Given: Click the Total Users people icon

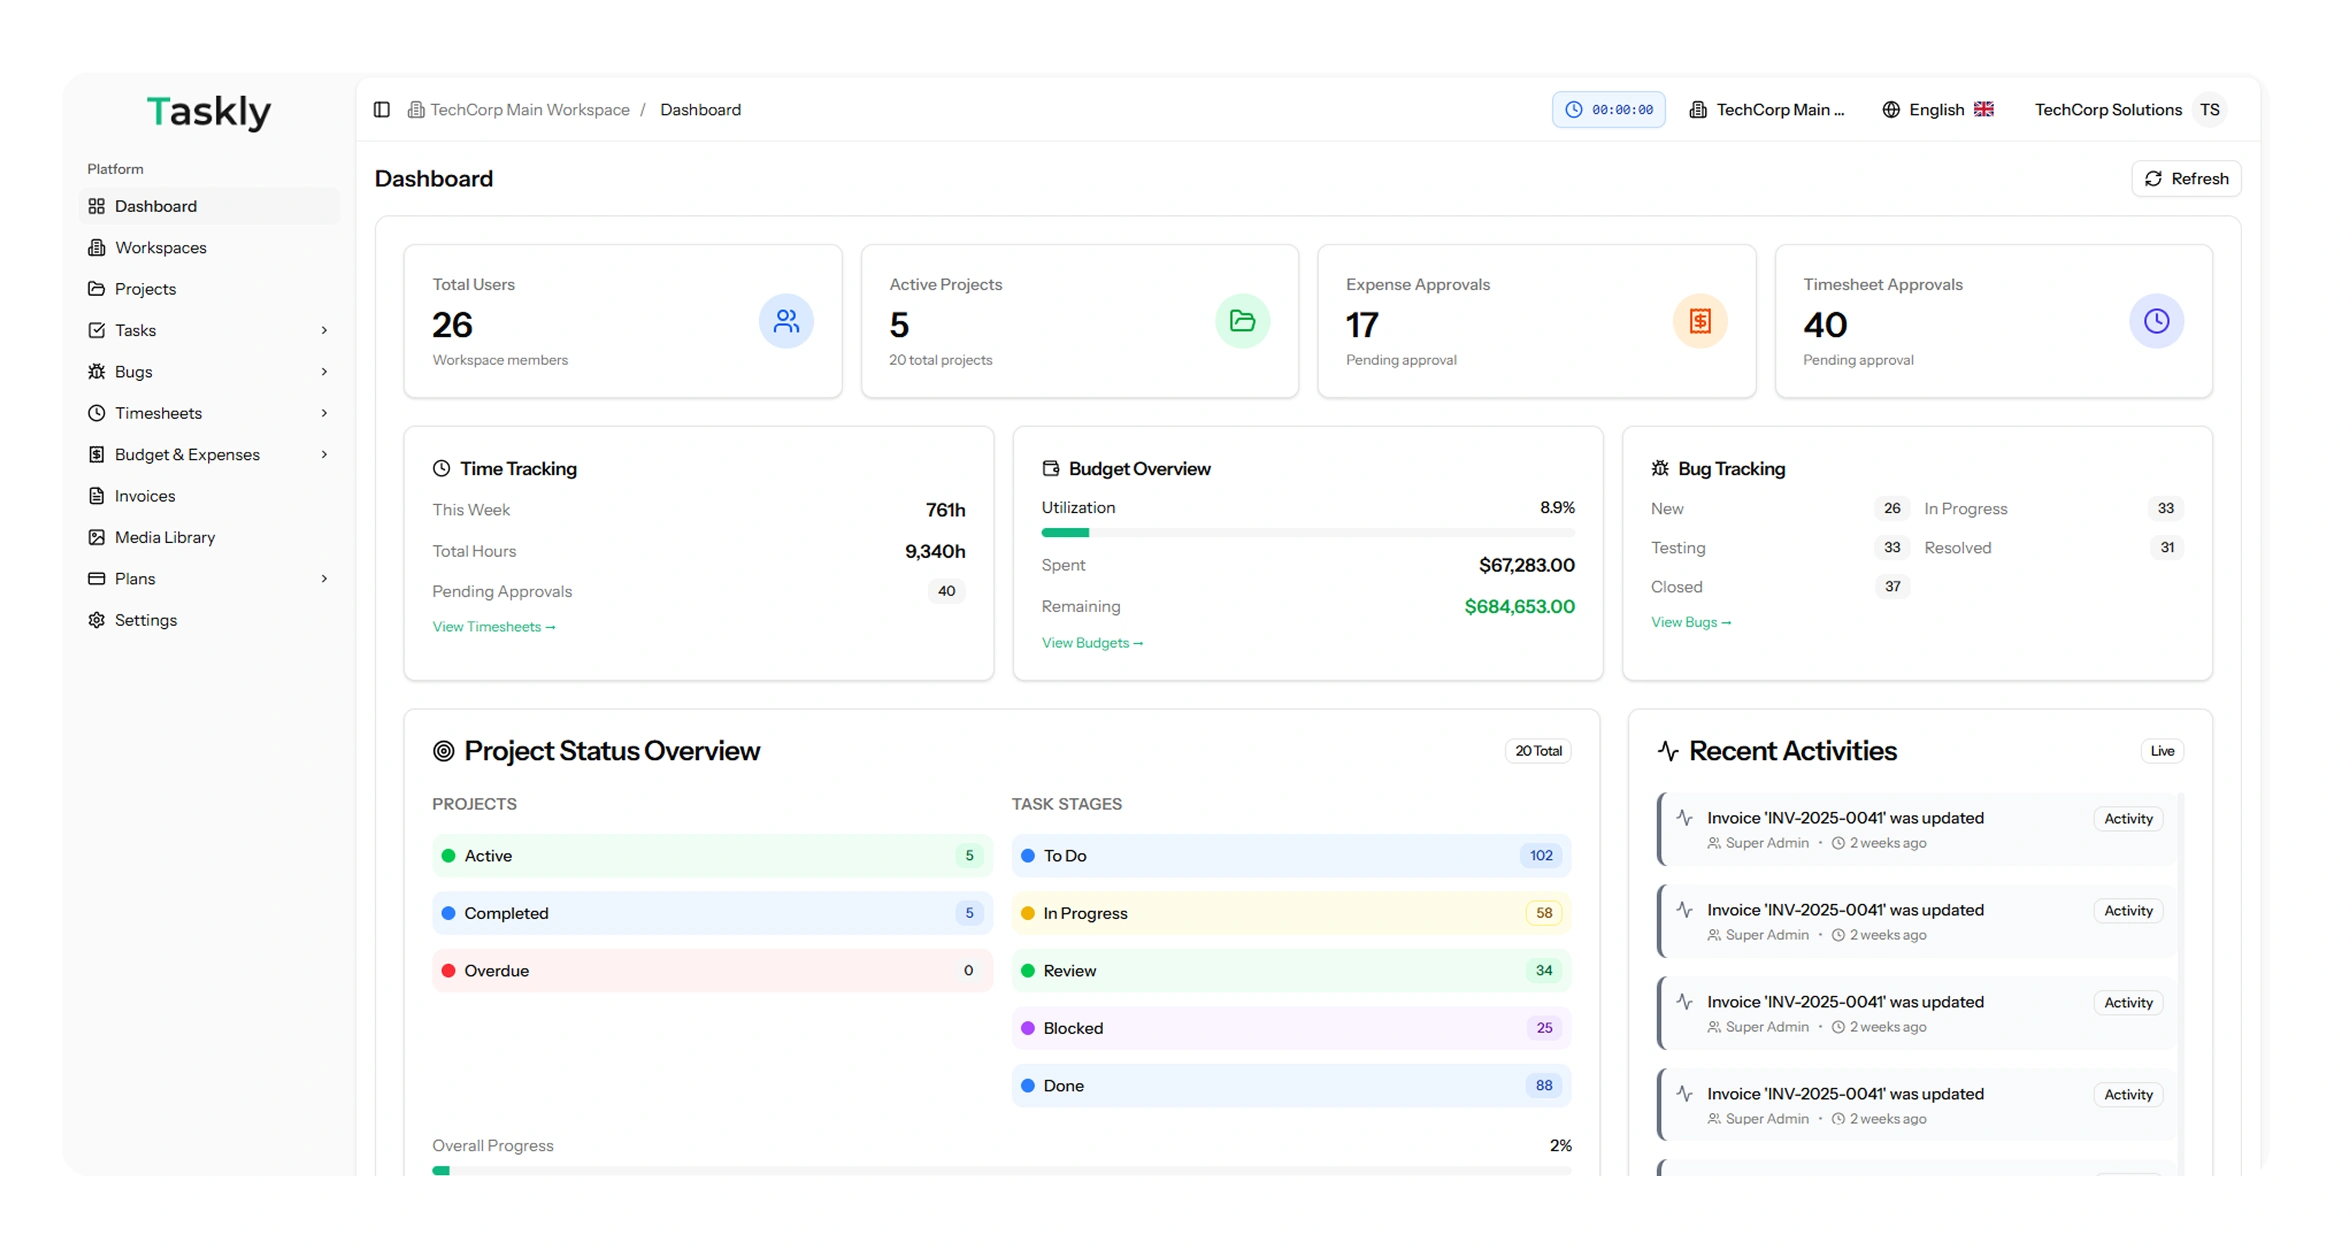Looking at the screenshot, I should point(786,321).
